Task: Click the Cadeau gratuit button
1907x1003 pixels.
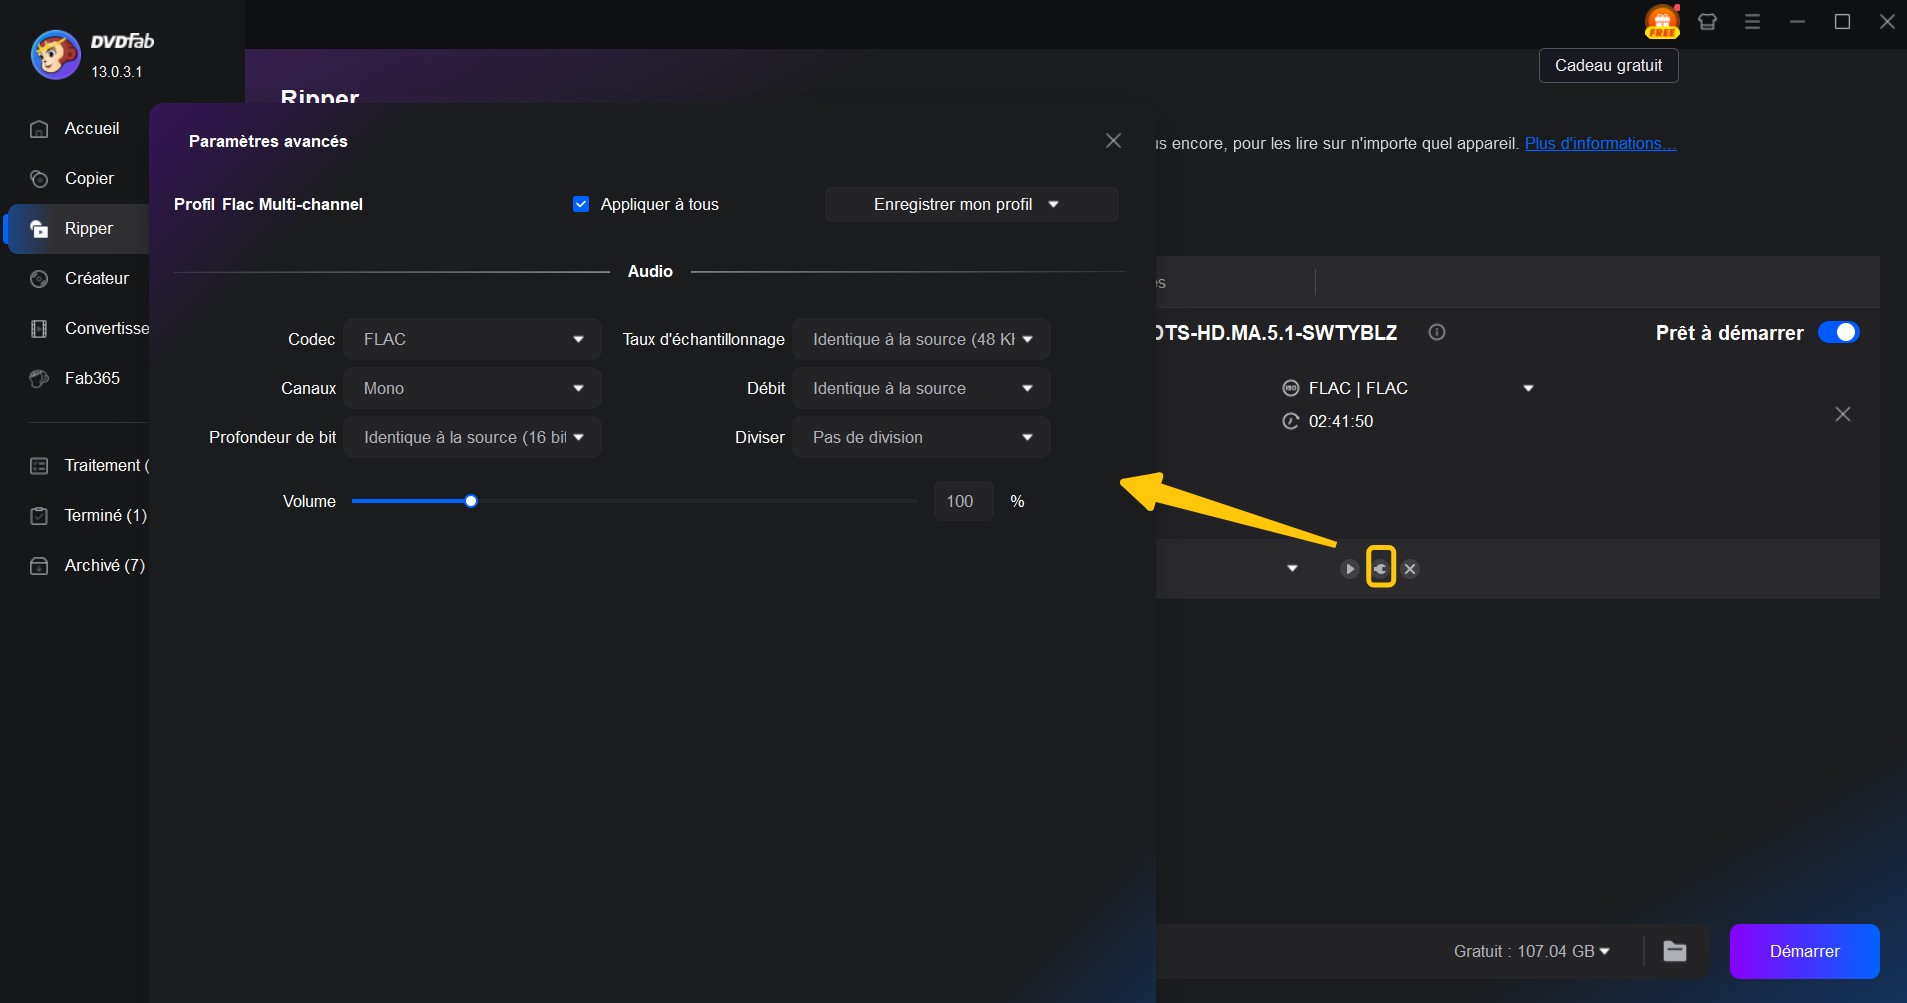Action: [x=1608, y=65]
